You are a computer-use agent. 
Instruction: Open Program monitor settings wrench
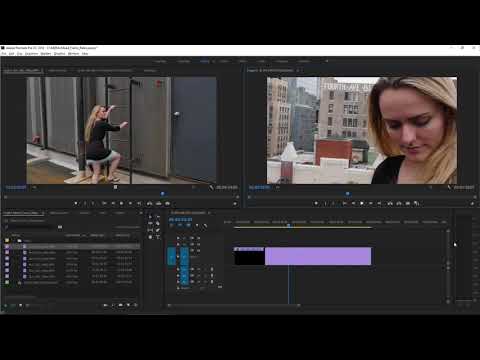(450, 188)
